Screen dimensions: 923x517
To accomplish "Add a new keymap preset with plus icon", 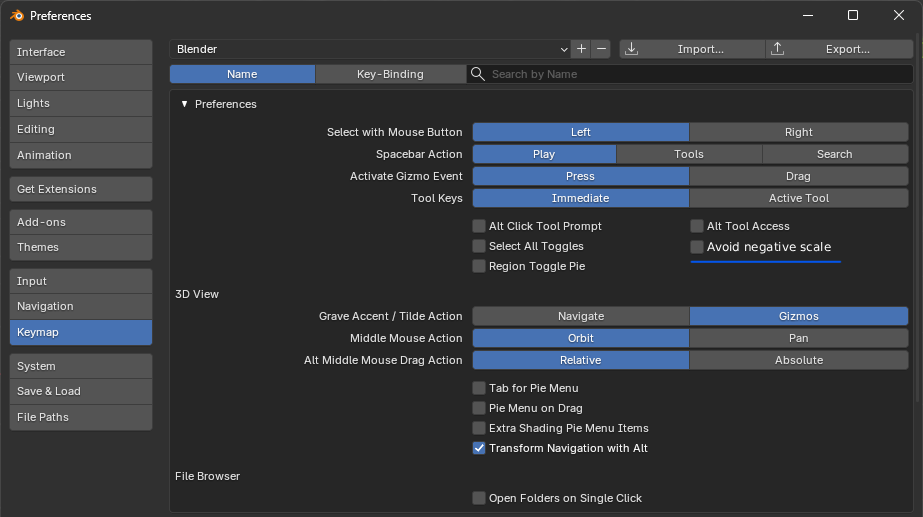I will (582, 49).
